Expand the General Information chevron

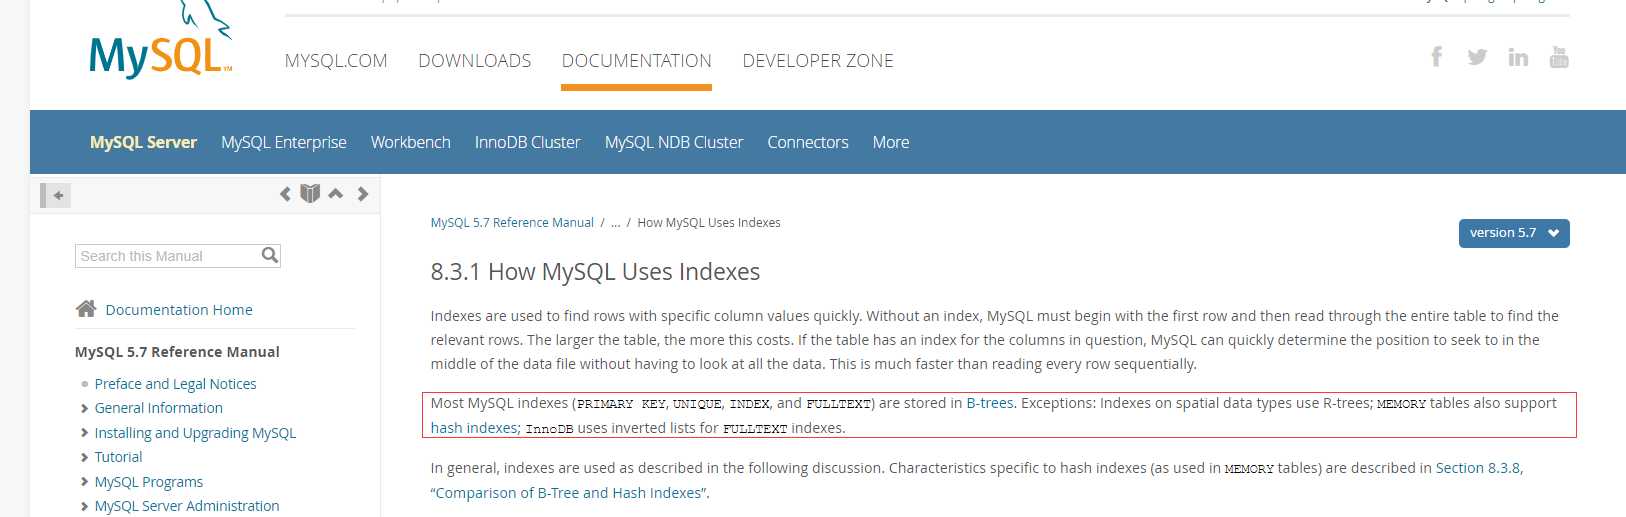tap(84, 408)
